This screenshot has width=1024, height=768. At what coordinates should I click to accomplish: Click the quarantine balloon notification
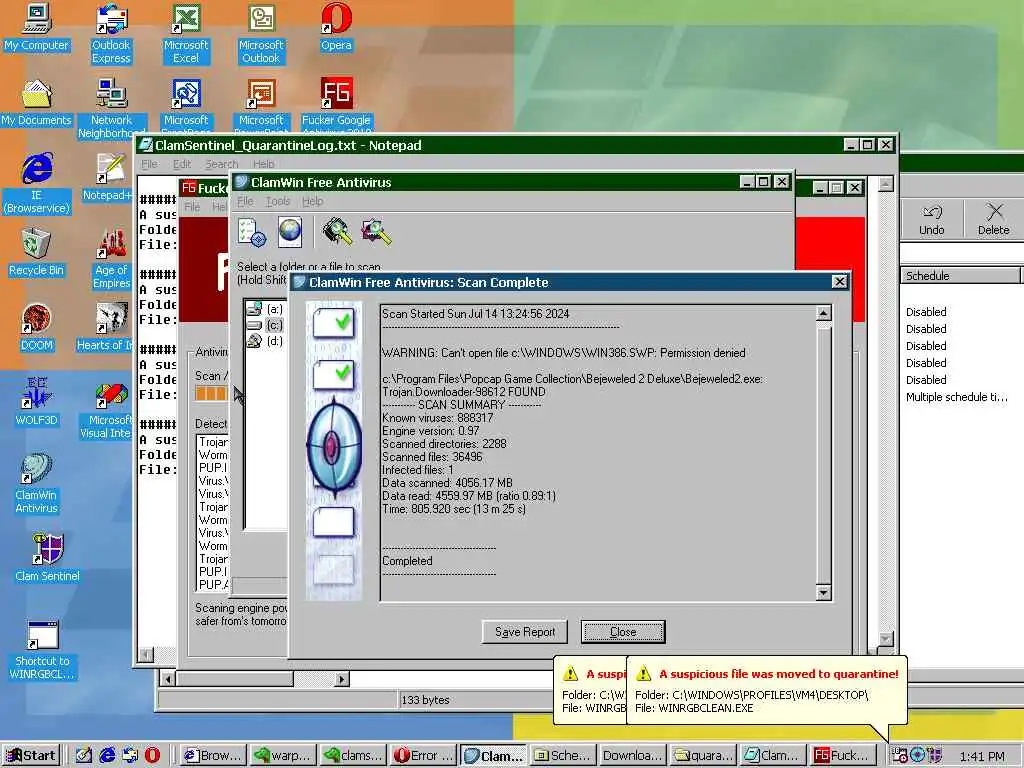click(767, 690)
